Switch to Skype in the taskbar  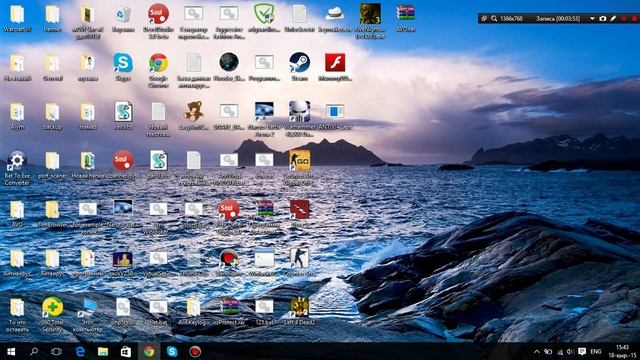tap(172, 351)
